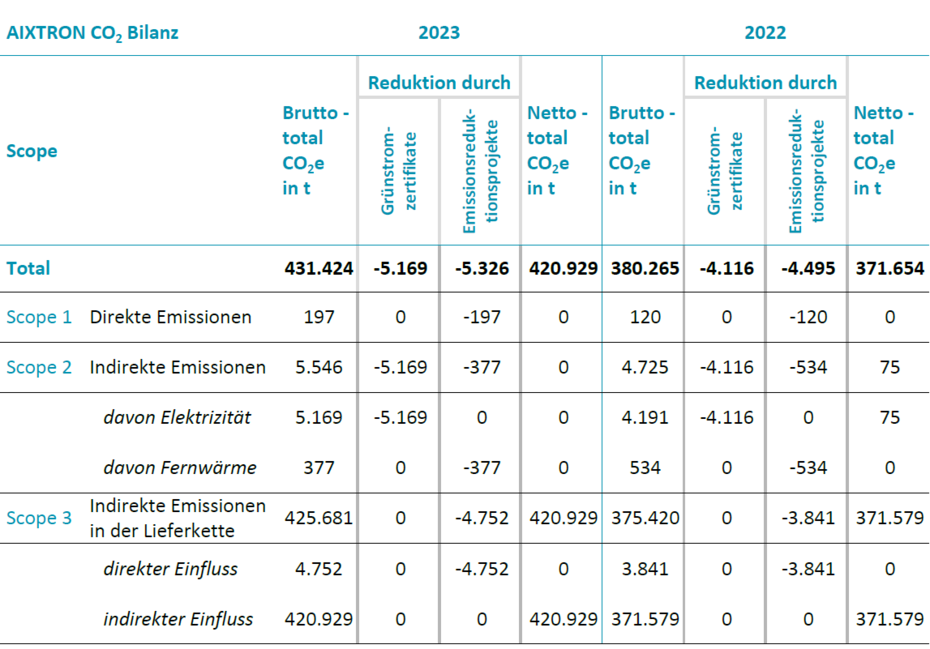This screenshot has height=649, width=930.
Task: Select total gross value '380.265'
Action: 645,268
